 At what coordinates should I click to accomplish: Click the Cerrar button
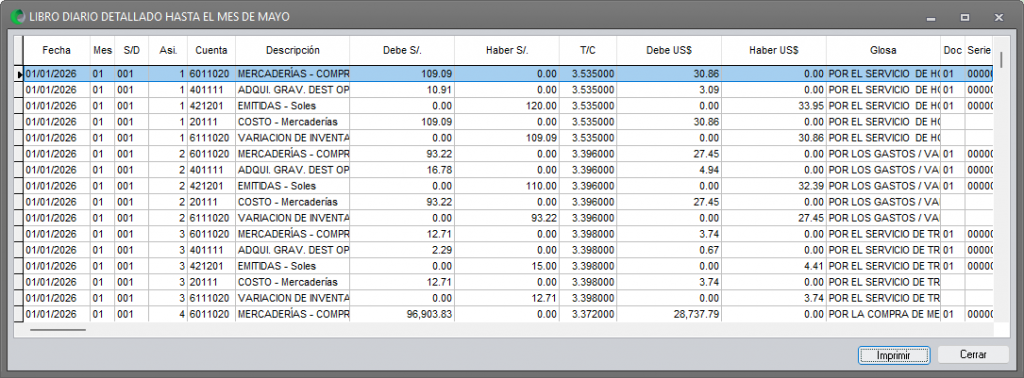pyautogui.click(x=973, y=354)
